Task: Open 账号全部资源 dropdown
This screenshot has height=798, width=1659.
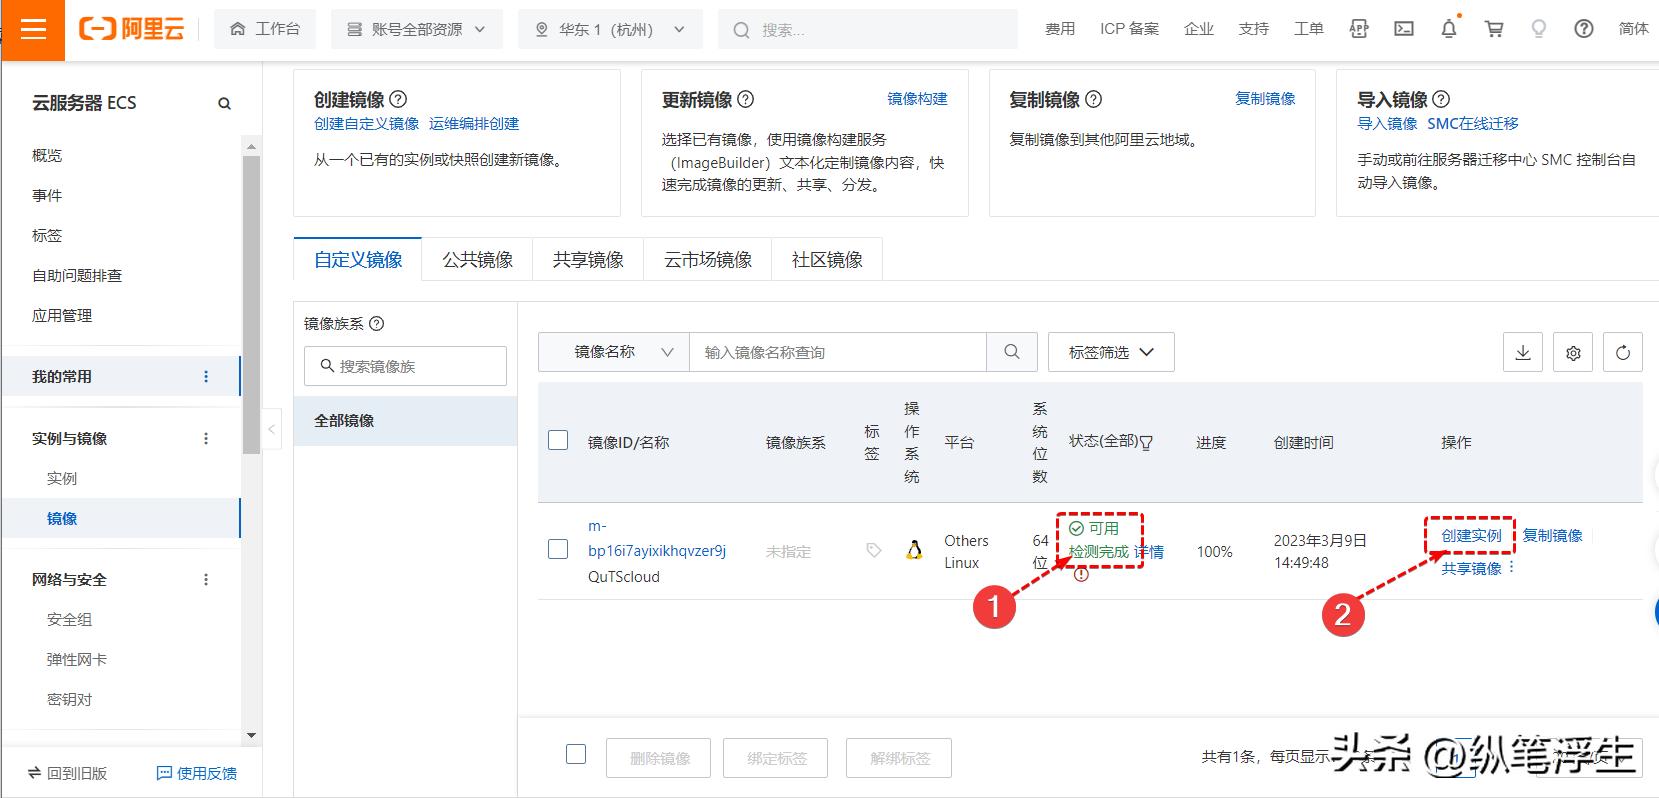Action: click(416, 29)
